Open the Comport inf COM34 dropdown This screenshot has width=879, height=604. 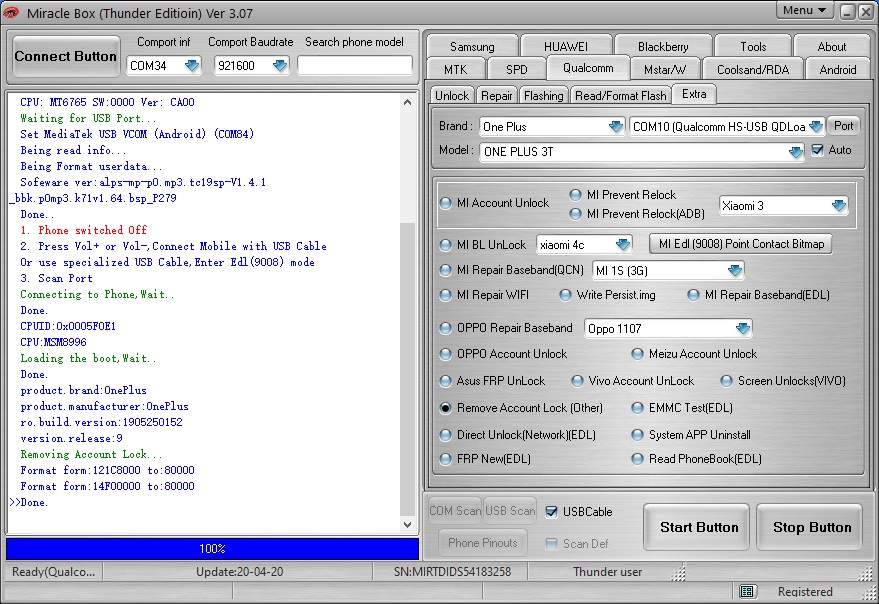click(192, 66)
